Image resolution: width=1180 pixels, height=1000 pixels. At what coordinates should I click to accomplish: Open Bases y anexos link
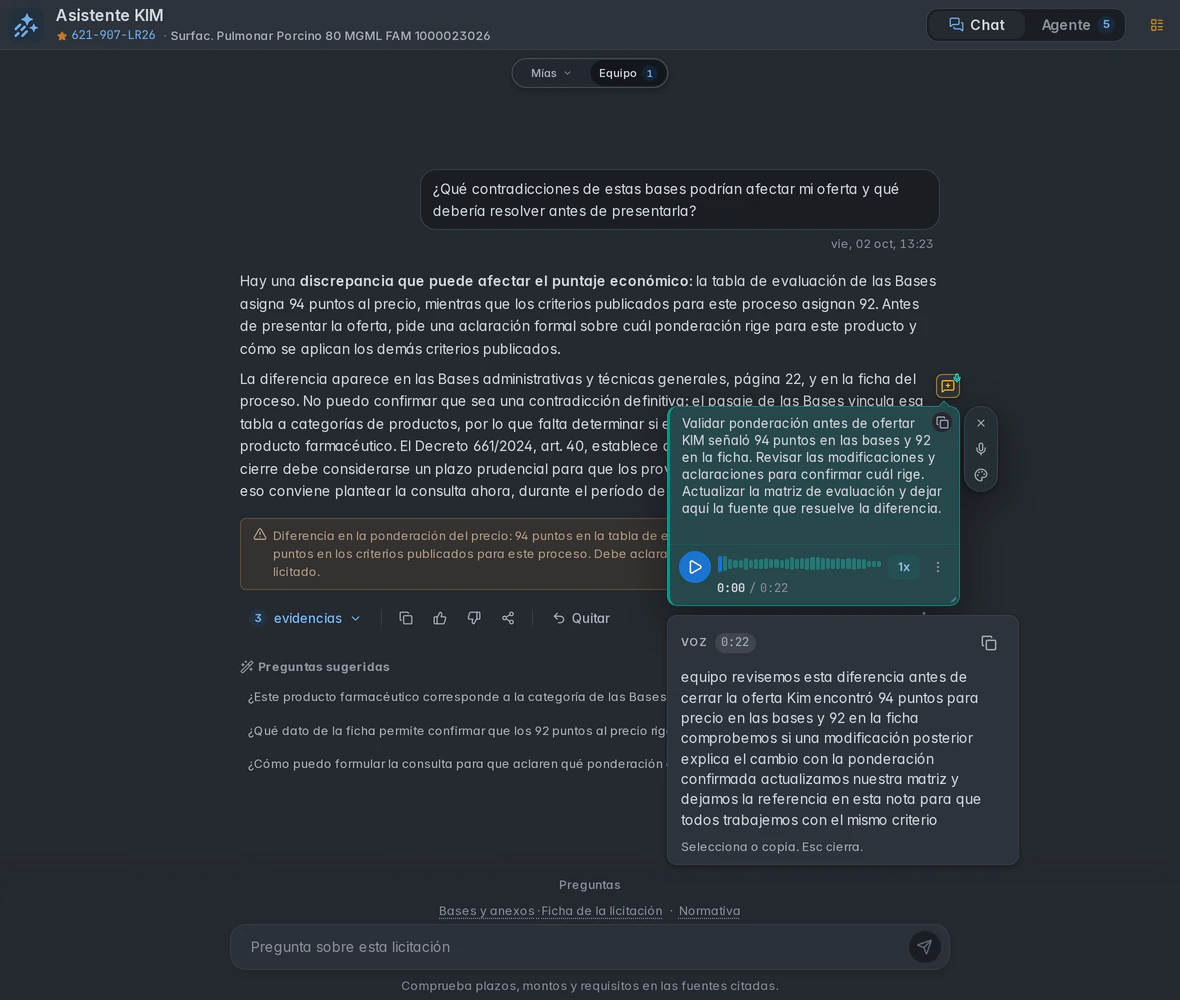(x=486, y=910)
